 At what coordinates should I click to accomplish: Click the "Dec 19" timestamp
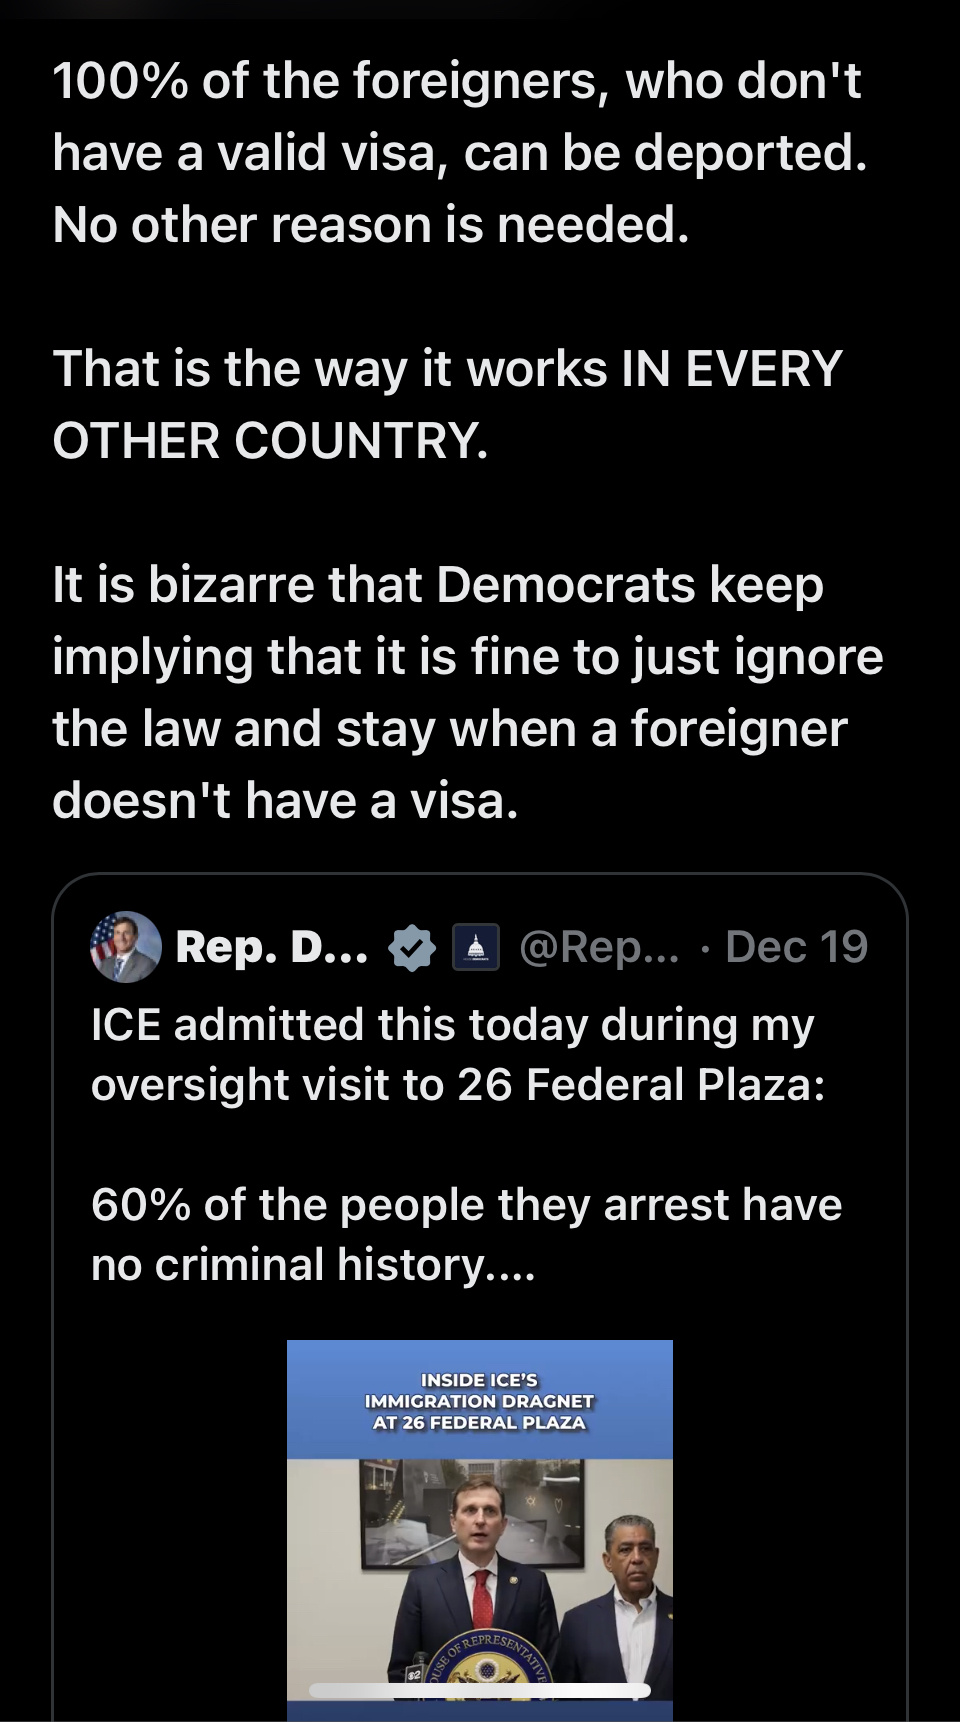point(797,947)
